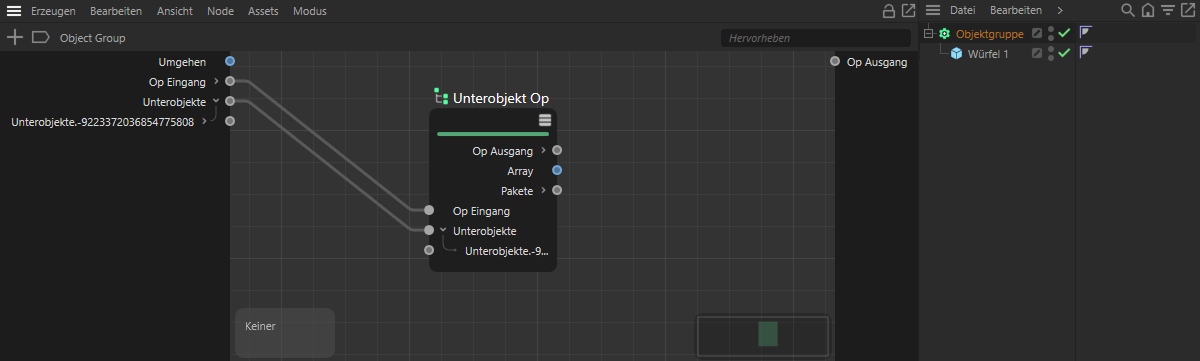Open the Erzeugen menu
1200x361 pixels.
(x=53, y=11)
